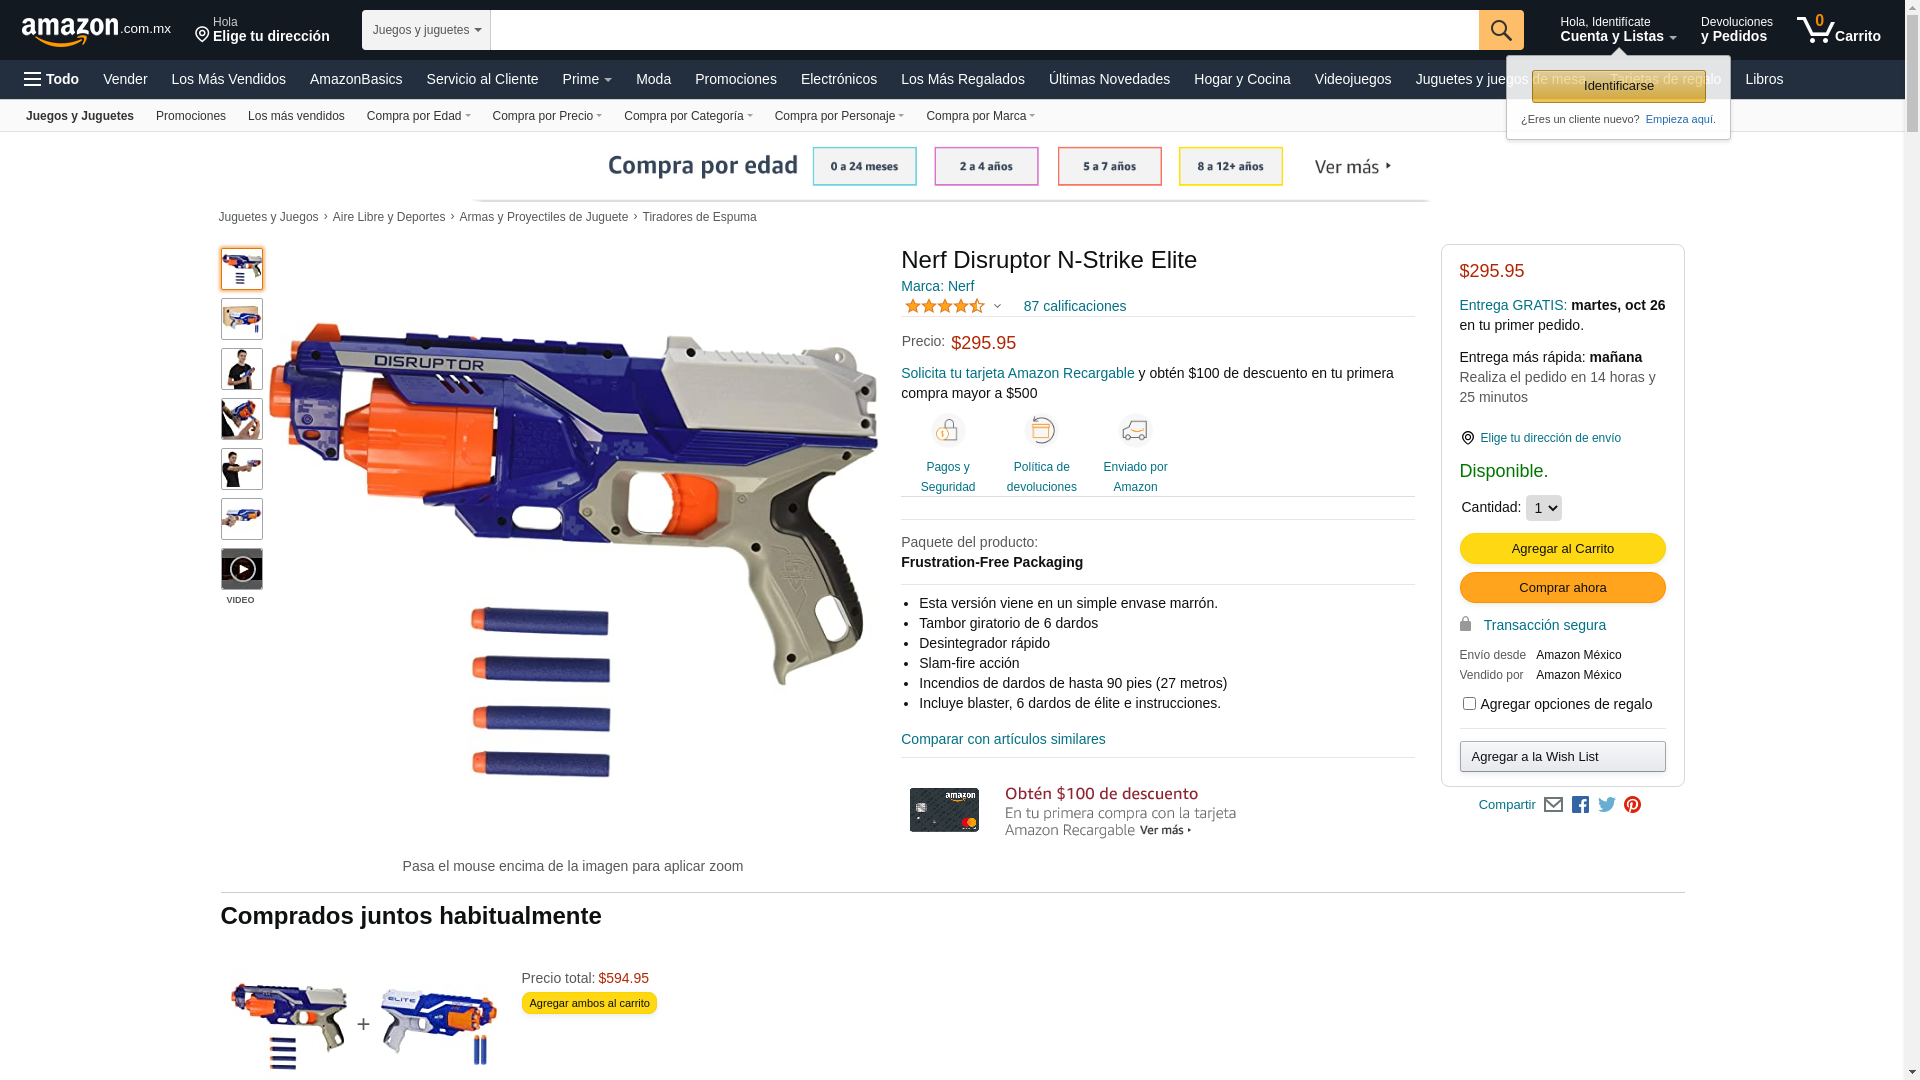The height and width of the screenshot is (1080, 1920).
Task: Open the Cantidad quantity dropdown
Action: (1543, 508)
